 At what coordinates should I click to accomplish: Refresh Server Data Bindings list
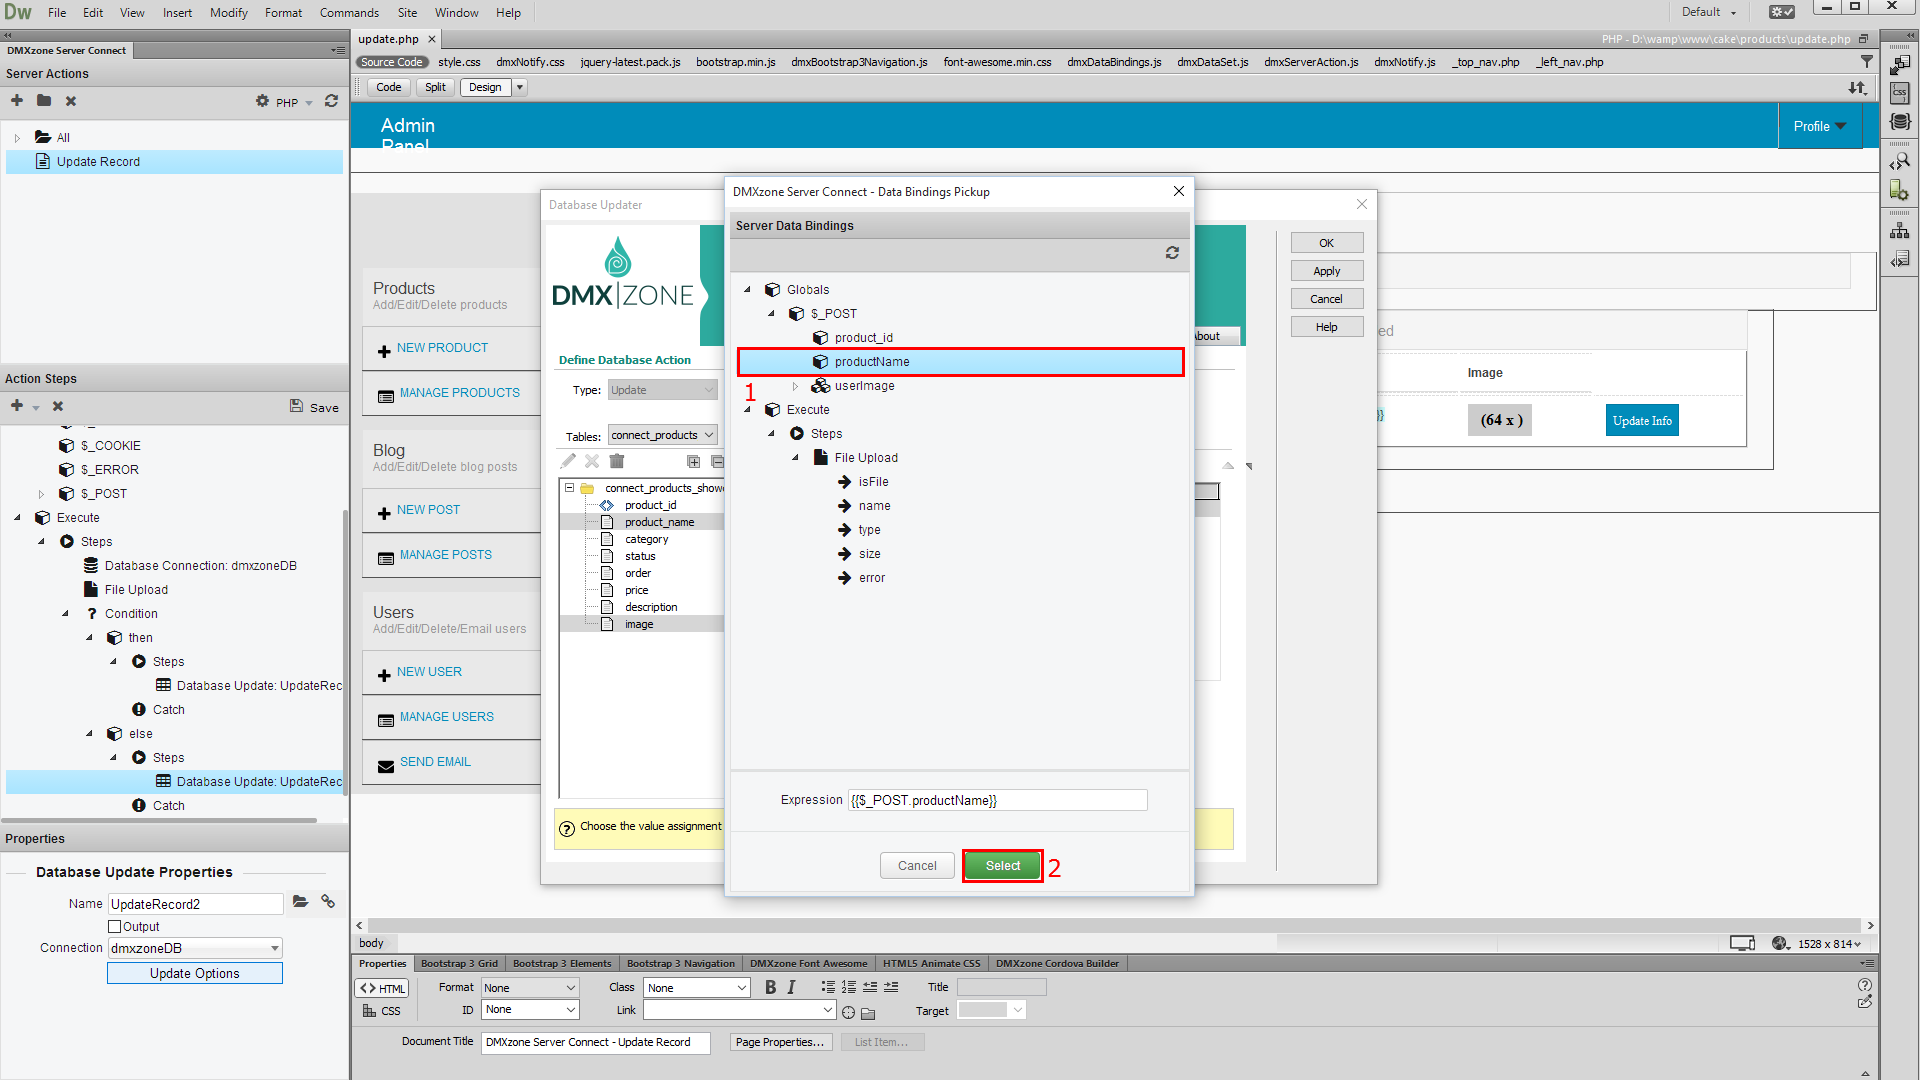pos(1172,253)
